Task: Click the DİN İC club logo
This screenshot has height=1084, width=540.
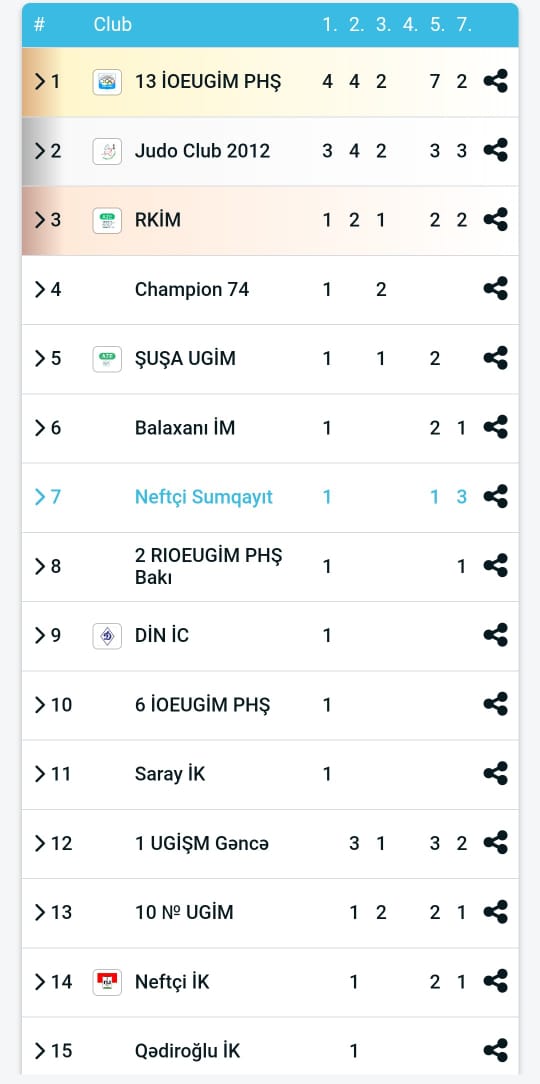Action: coord(107,635)
